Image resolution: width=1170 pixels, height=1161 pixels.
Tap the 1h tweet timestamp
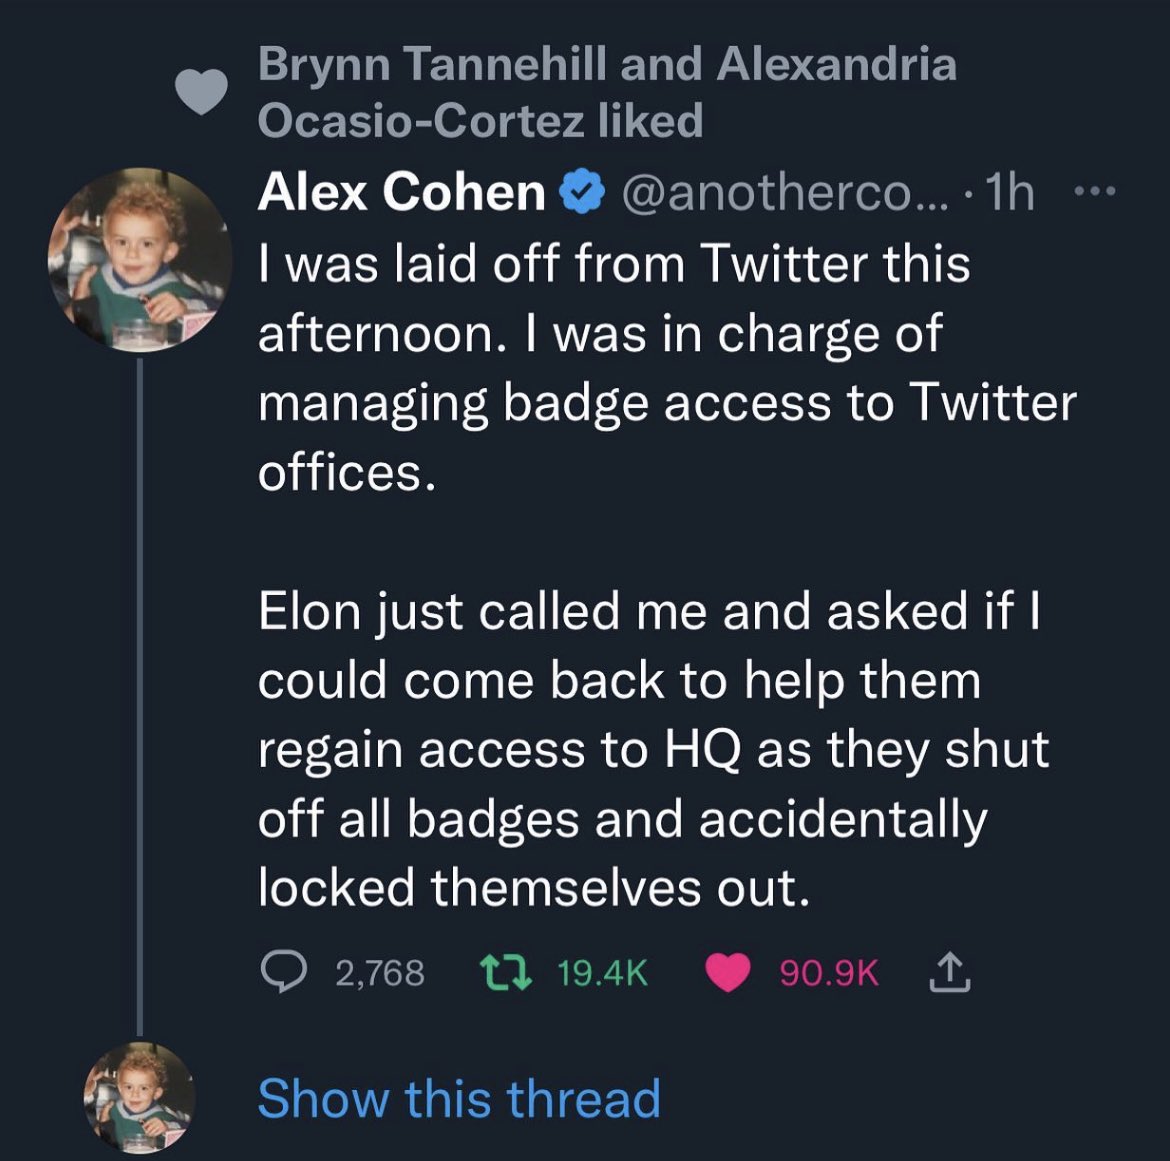point(1010,193)
